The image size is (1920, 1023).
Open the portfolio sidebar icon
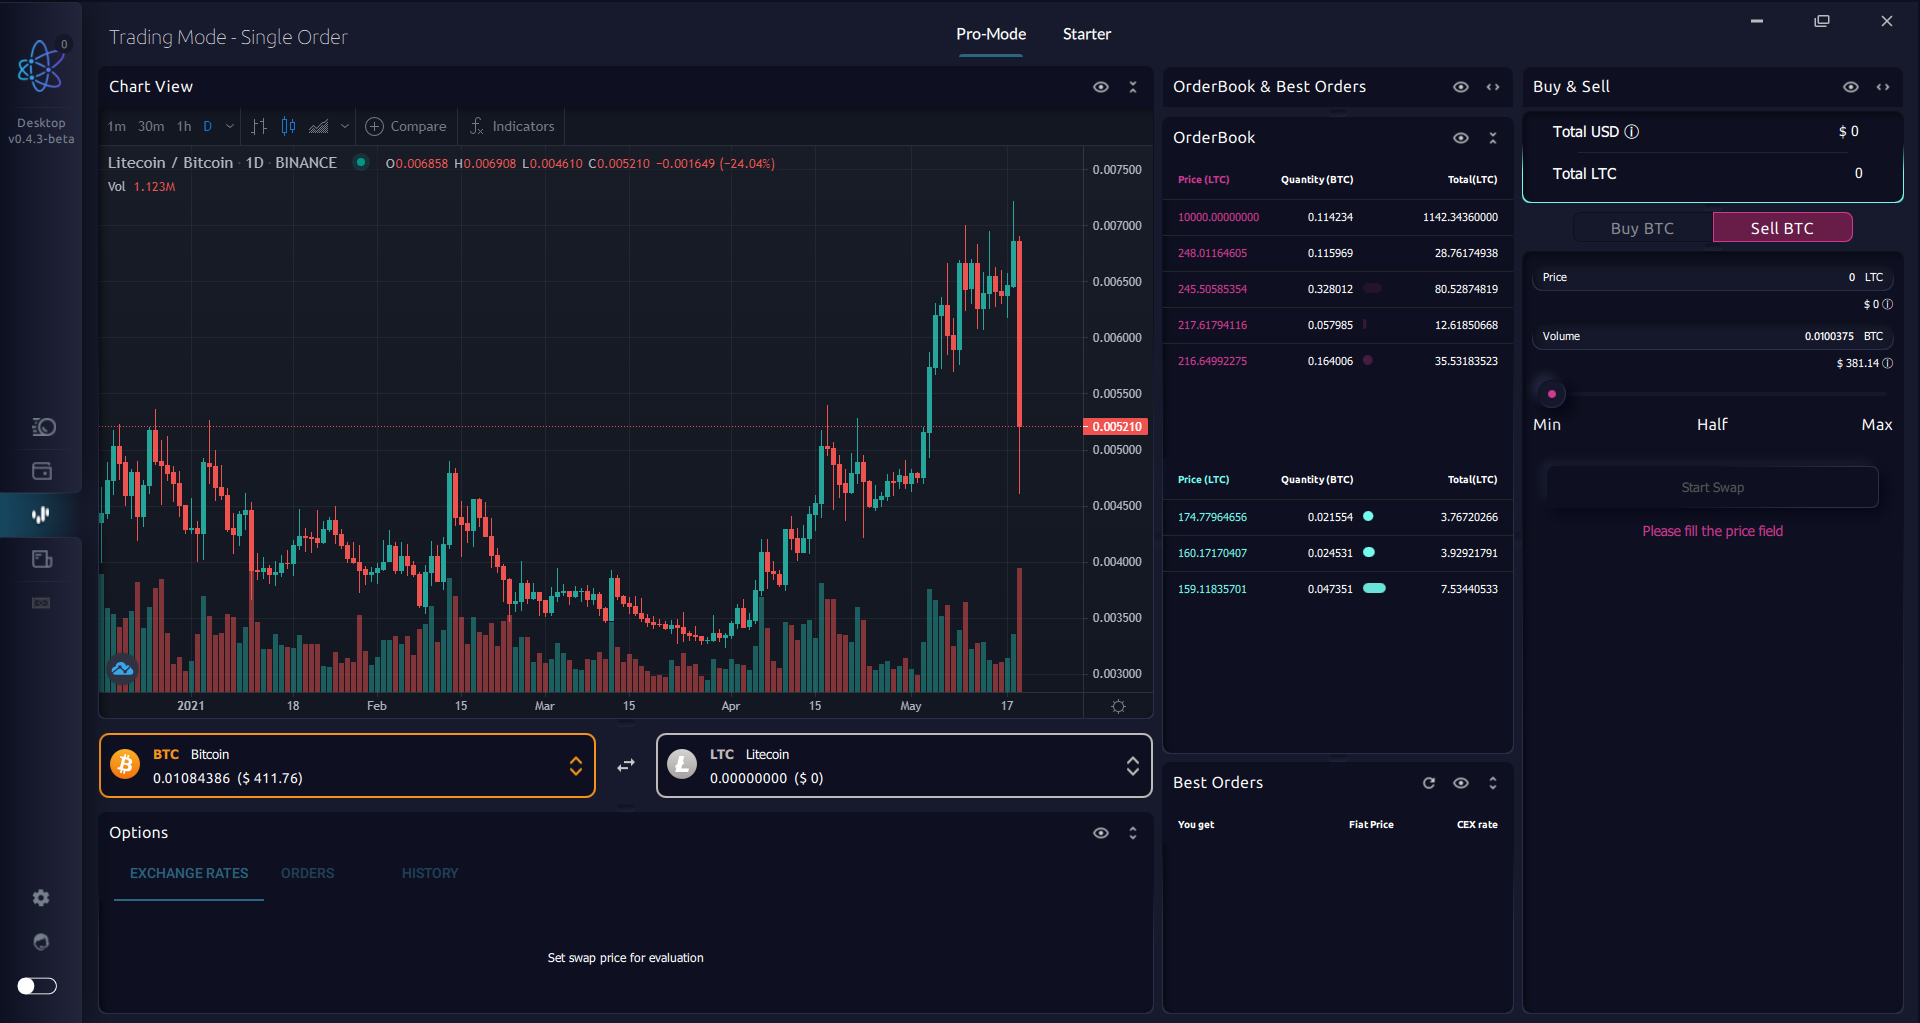(42, 427)
